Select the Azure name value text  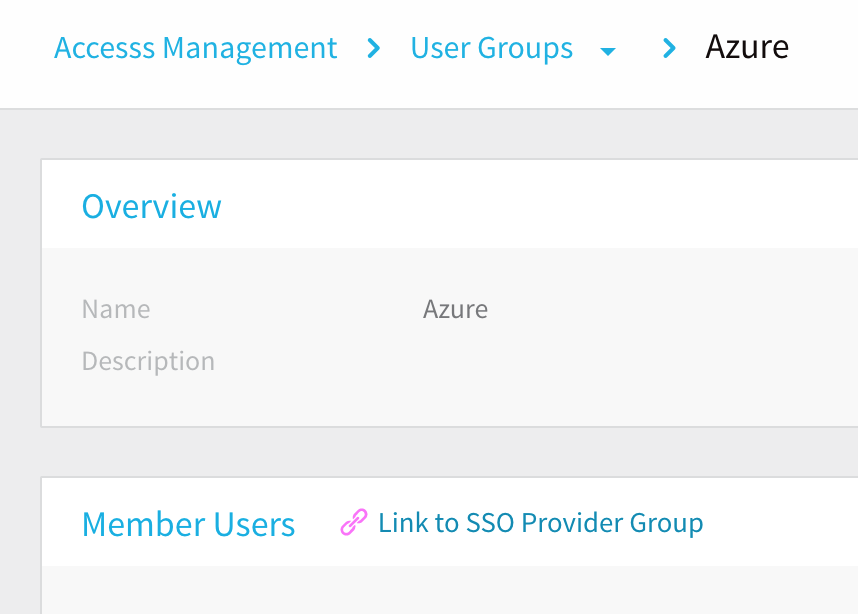455,309
